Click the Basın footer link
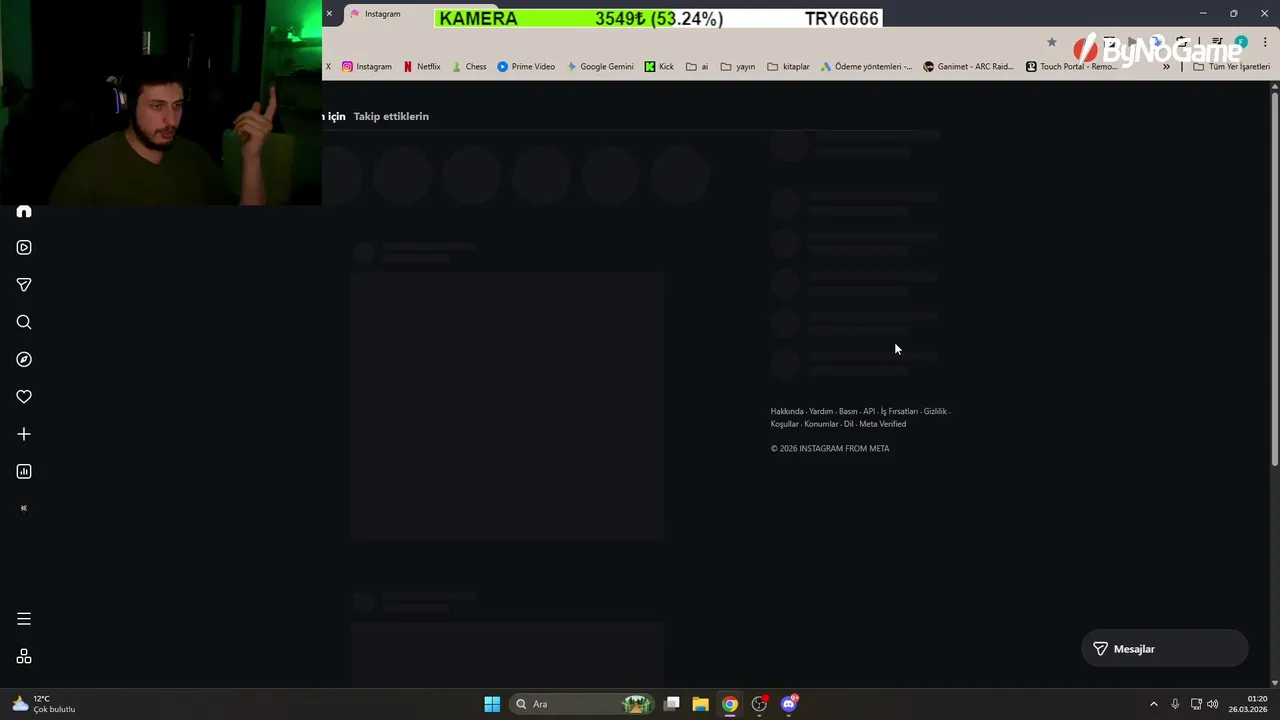This screenshot has height=720, width=1280. click(848, 411)
